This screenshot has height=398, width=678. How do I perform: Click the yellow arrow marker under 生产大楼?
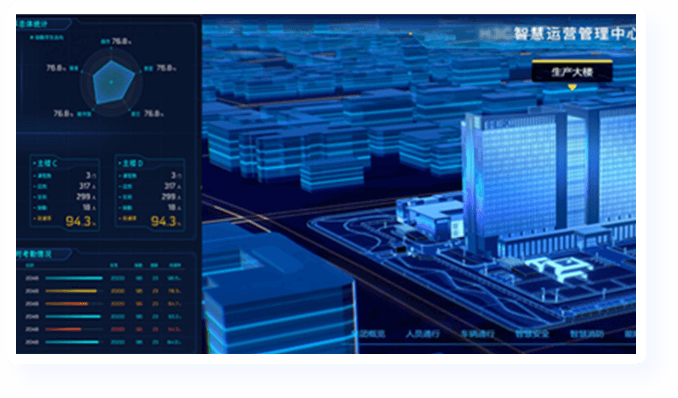572,87
